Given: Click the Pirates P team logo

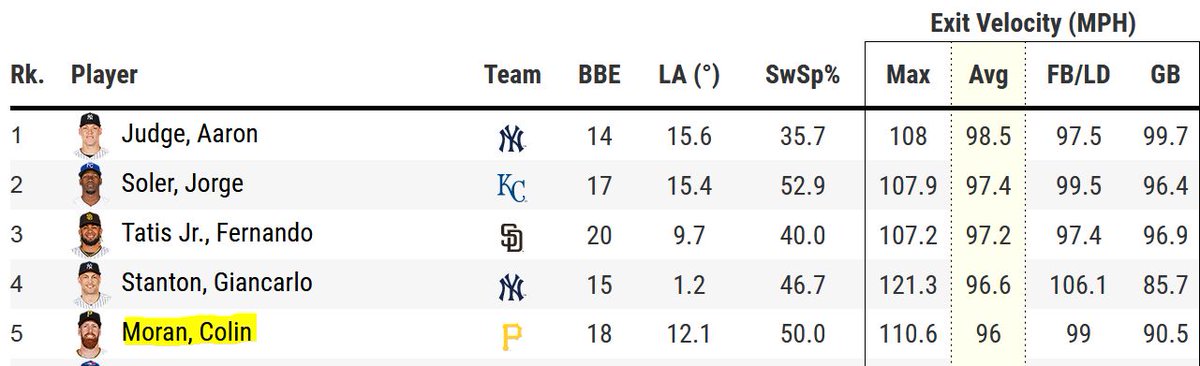Looking at the screenshot, I should point(511,338).
